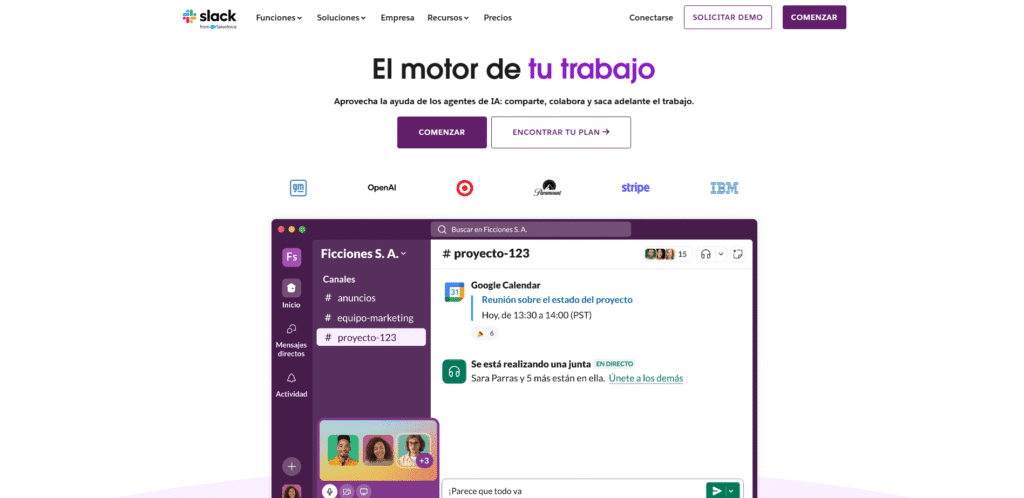Click the EN DIRECTO badge
The height and width of the screenshot is (498, 1024).
pos(615,364)
